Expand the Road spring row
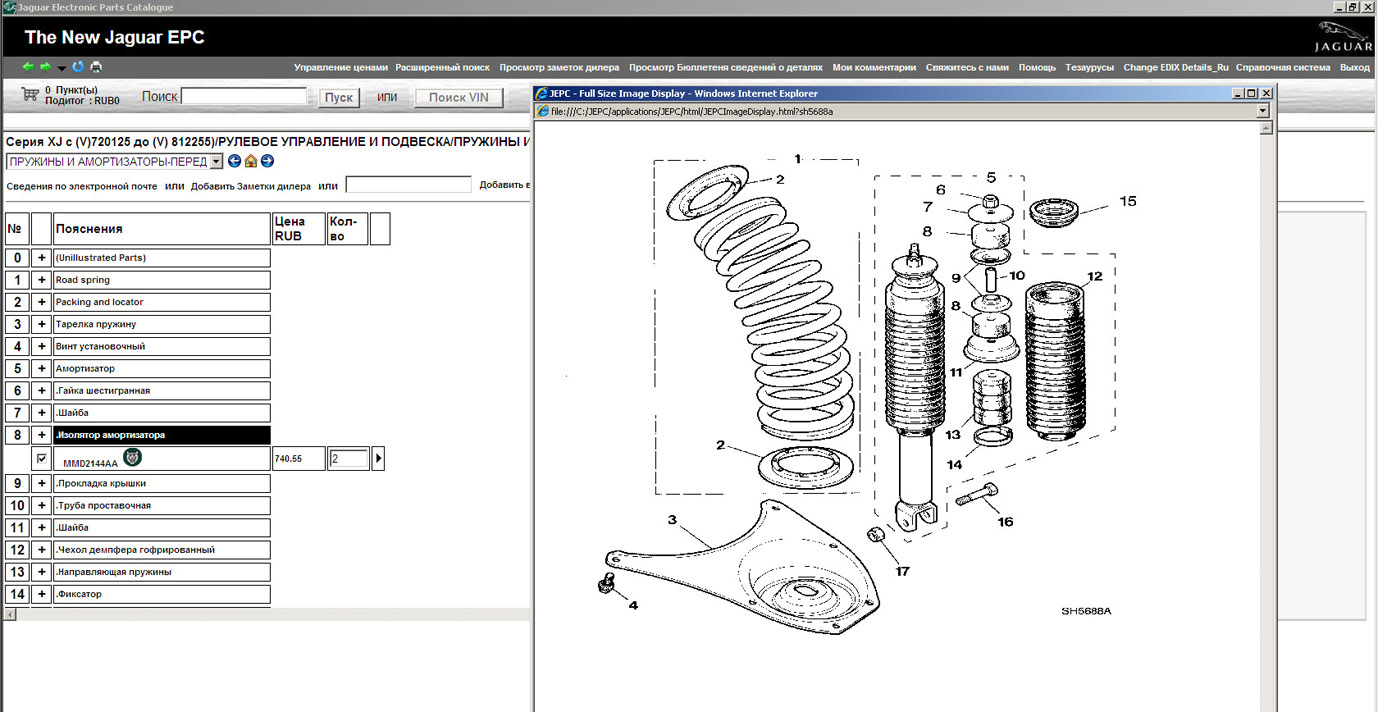 pos(41,280)
